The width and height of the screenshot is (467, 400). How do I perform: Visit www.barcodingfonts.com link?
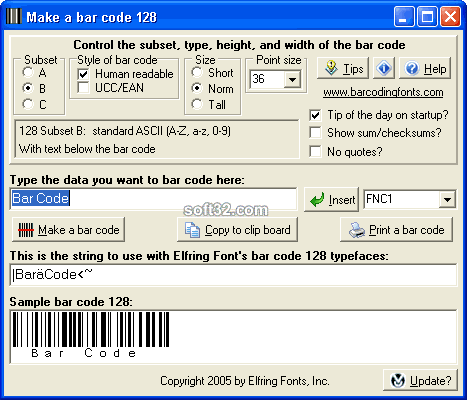pyautogui.click(x=383, y=92)
